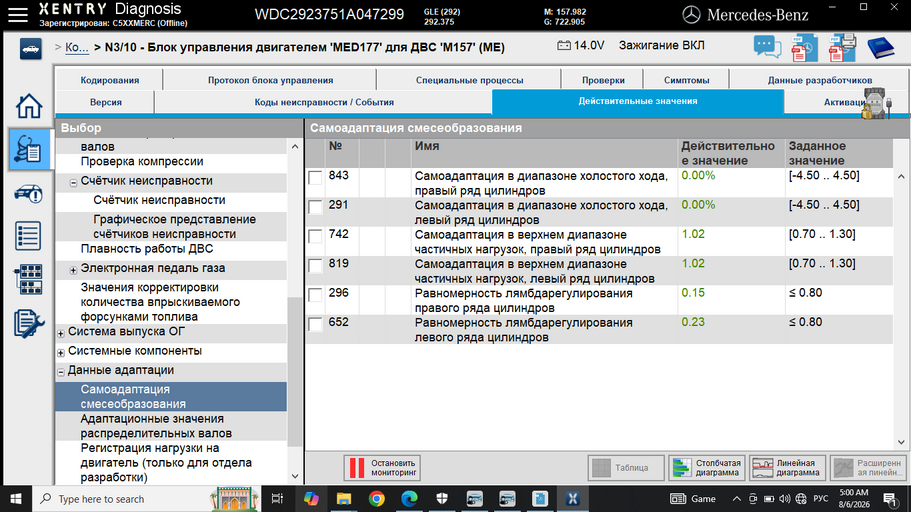The width and height of the screenshot is (911, 512).
Task: Switch to the Проверки tab
Action: tap(603, 80)
